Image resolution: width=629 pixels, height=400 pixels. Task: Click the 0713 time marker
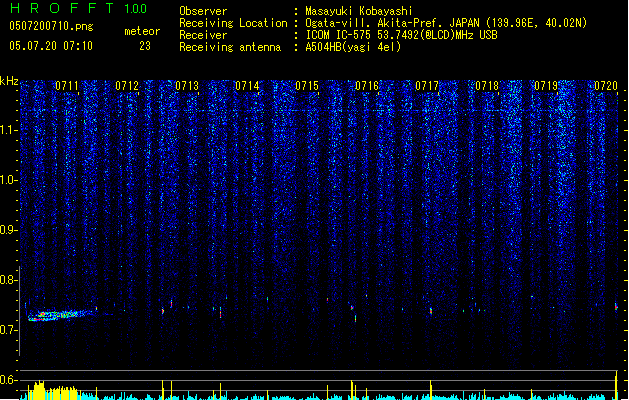(x=187, y=86)
